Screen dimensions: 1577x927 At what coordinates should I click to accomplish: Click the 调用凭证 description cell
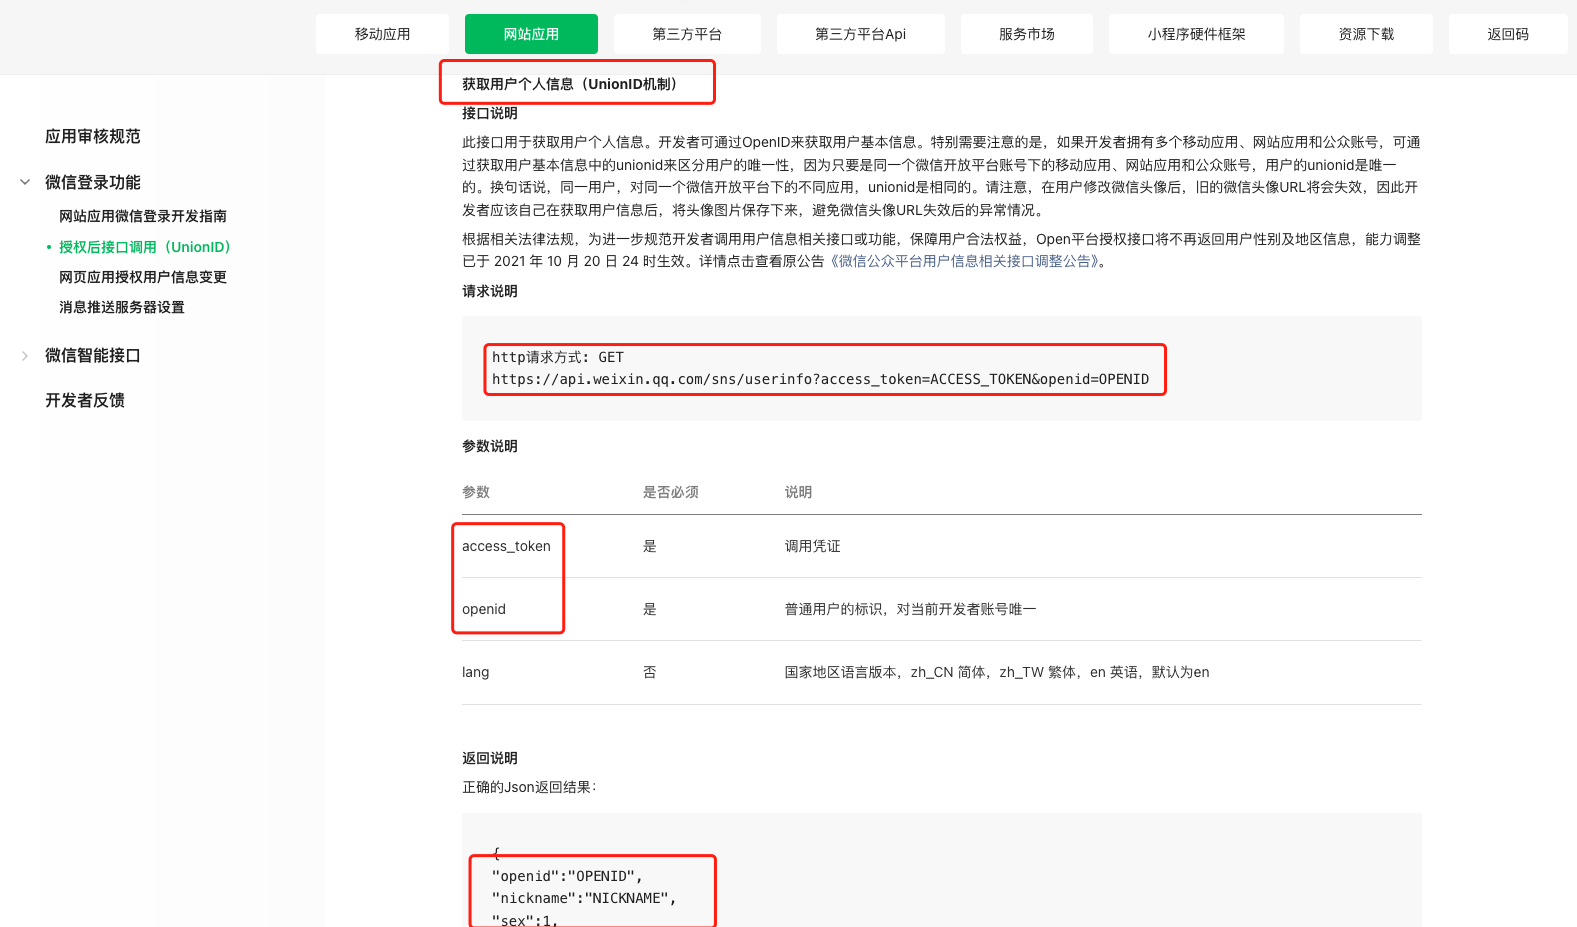point(813,546)
